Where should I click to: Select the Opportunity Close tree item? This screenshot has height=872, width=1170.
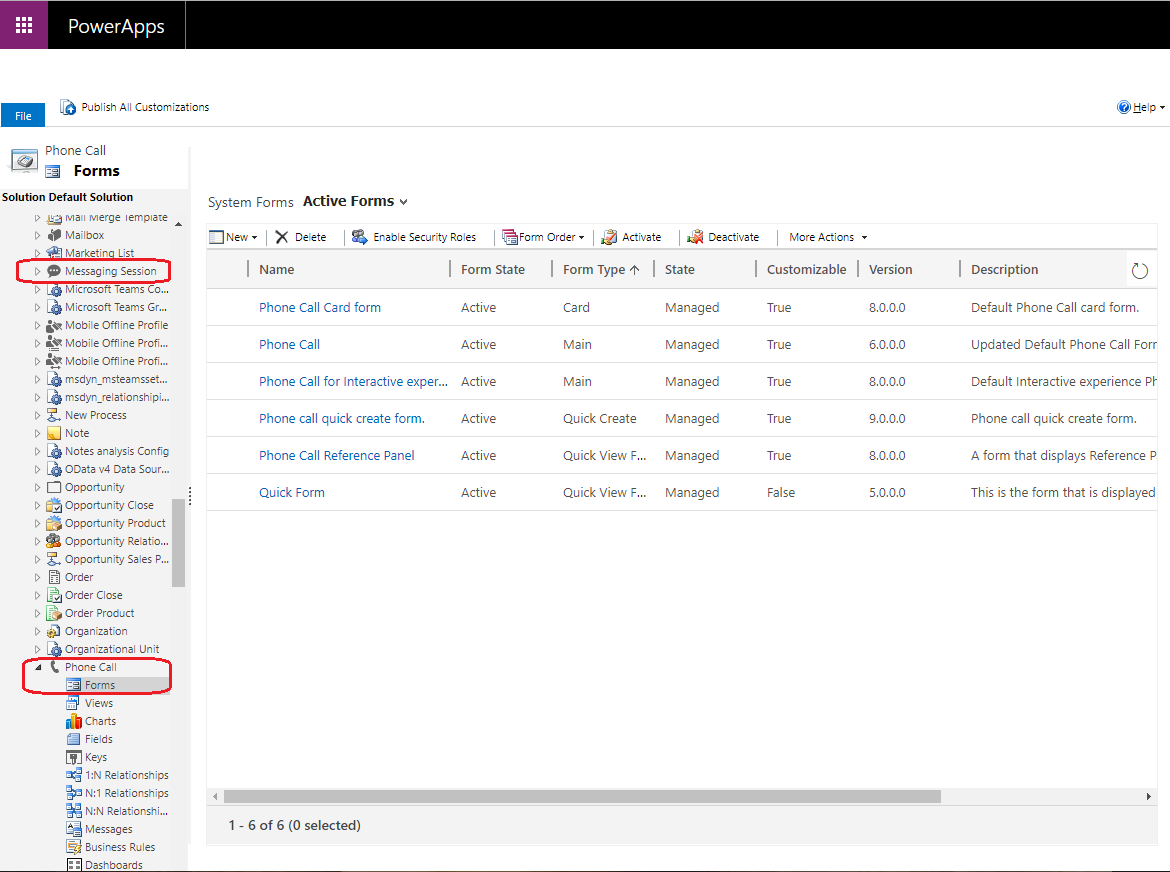pyautogui.click(x=109, y=505)
